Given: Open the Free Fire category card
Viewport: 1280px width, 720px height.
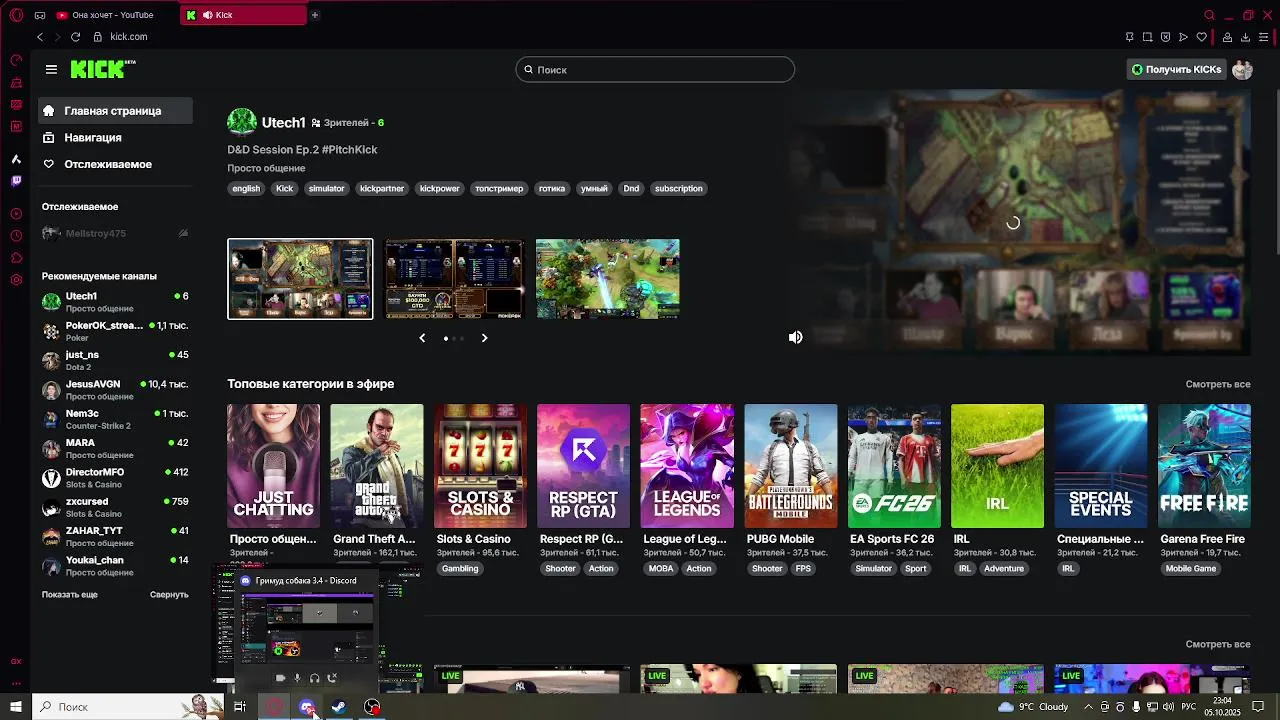Looking at the screenshot, I should click(1204, 466).
